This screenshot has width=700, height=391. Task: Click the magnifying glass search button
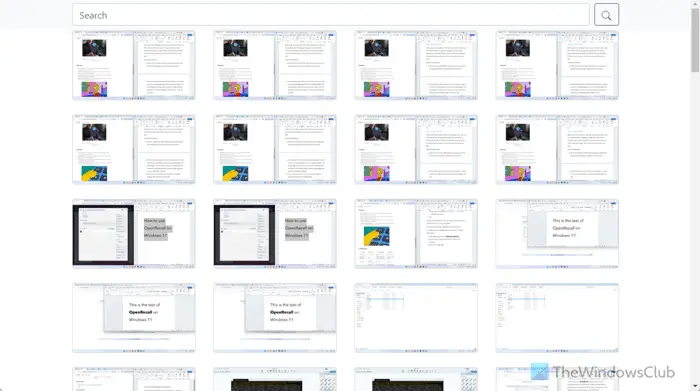(x=606, y=15)
